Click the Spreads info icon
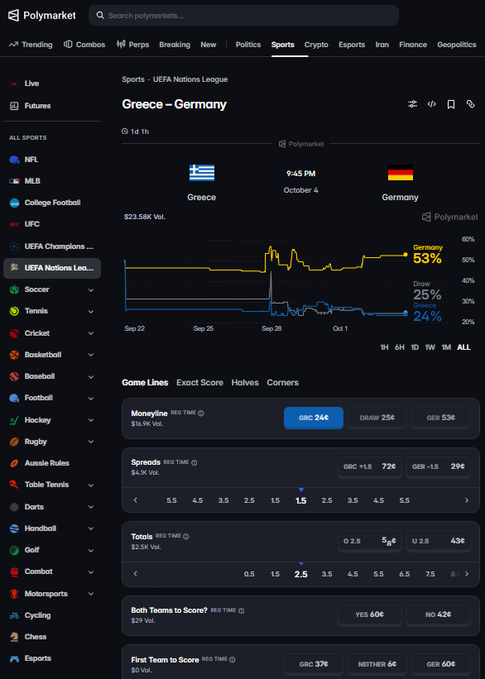485x679 pixels. click(194, 462)
